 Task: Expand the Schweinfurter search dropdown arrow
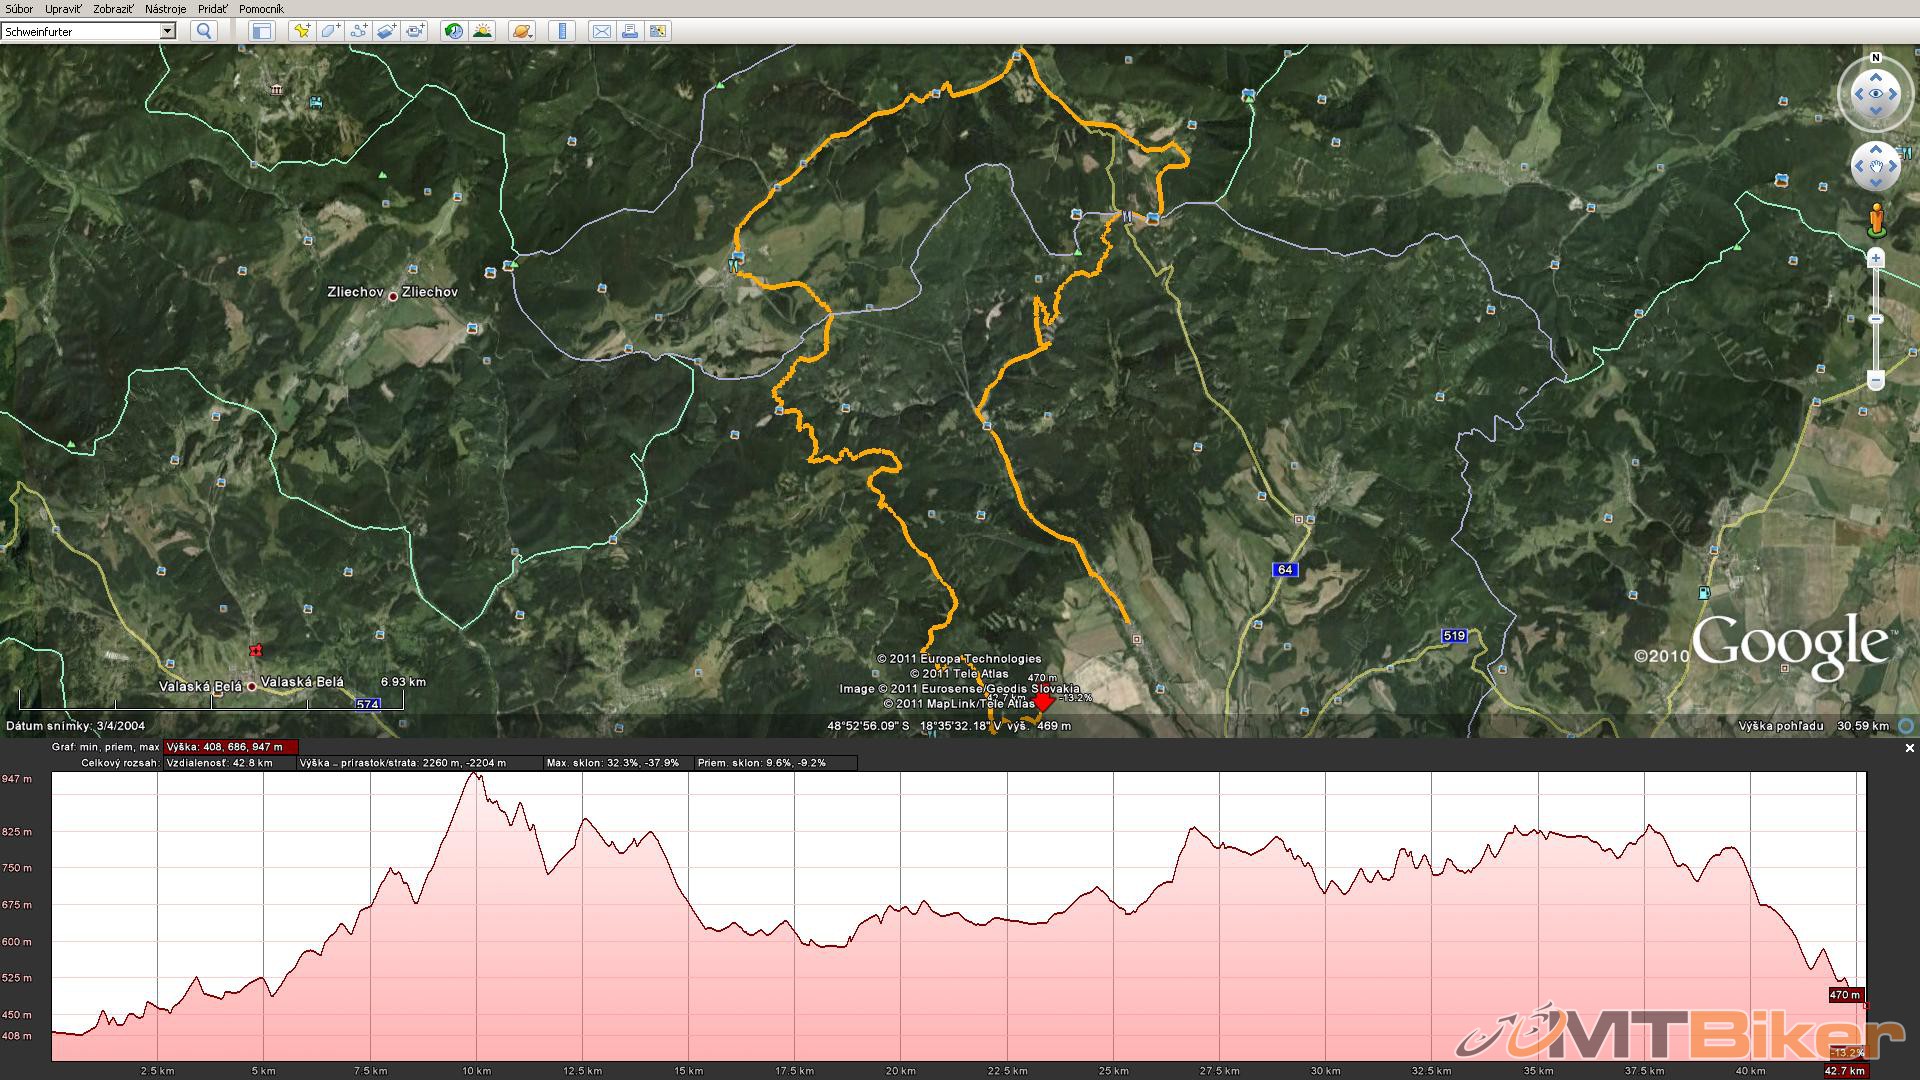pos(168,31)
